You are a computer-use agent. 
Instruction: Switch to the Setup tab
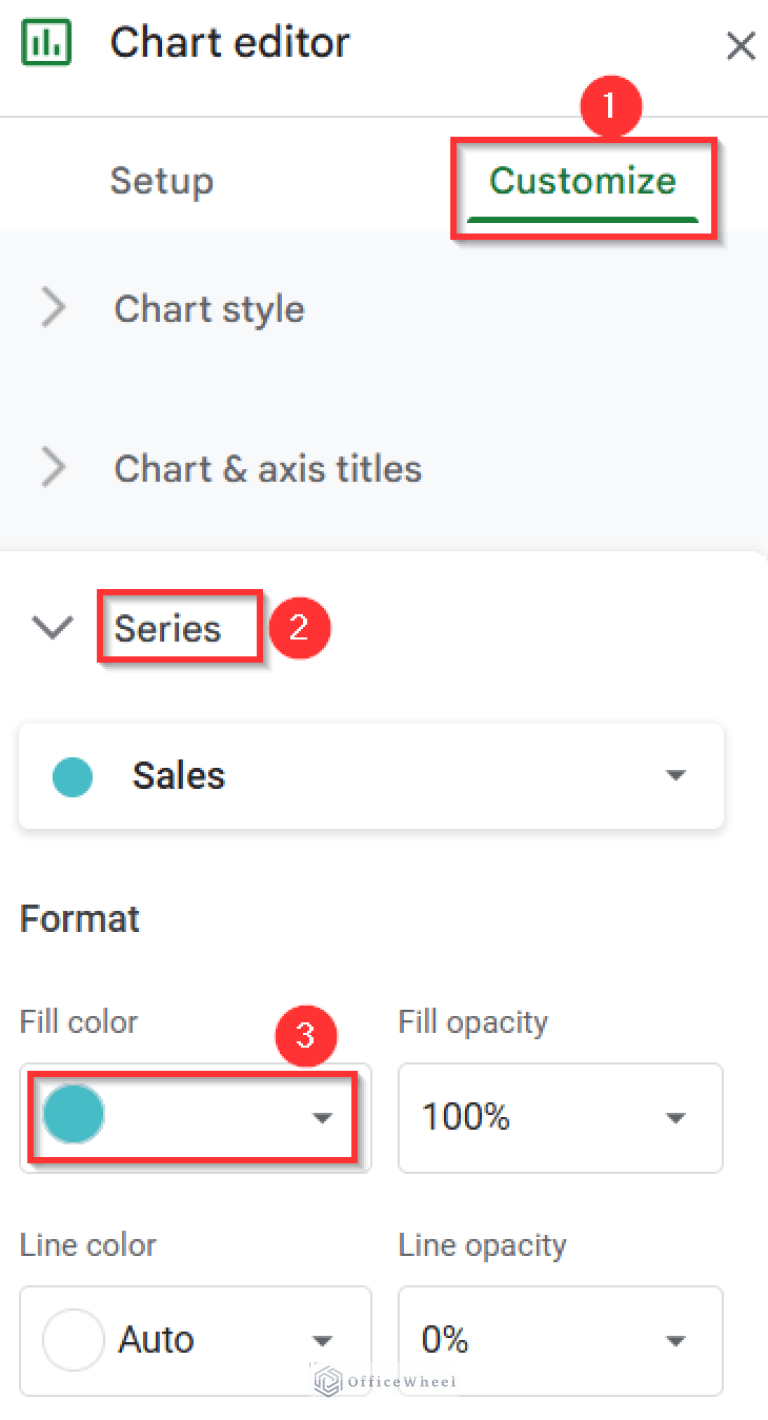click(162, 181)
